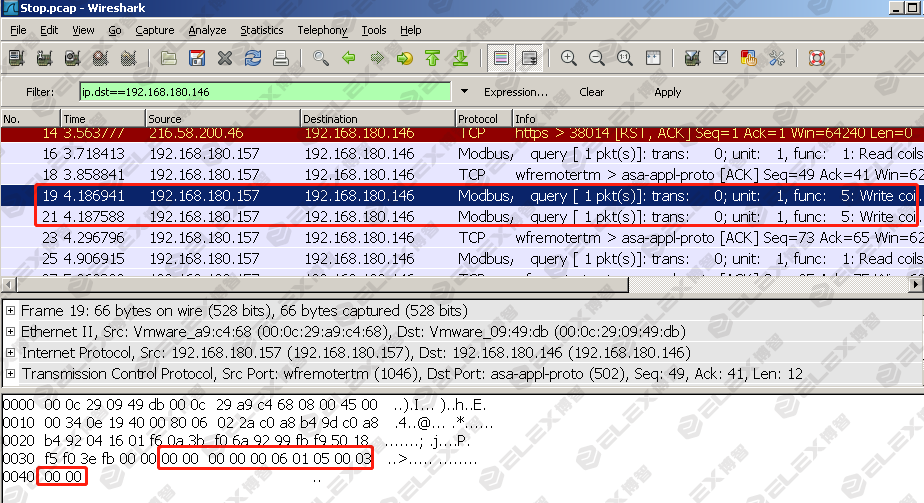Click the Zoom in magnifier icon

pyautogui.click(x=569, y=58)
